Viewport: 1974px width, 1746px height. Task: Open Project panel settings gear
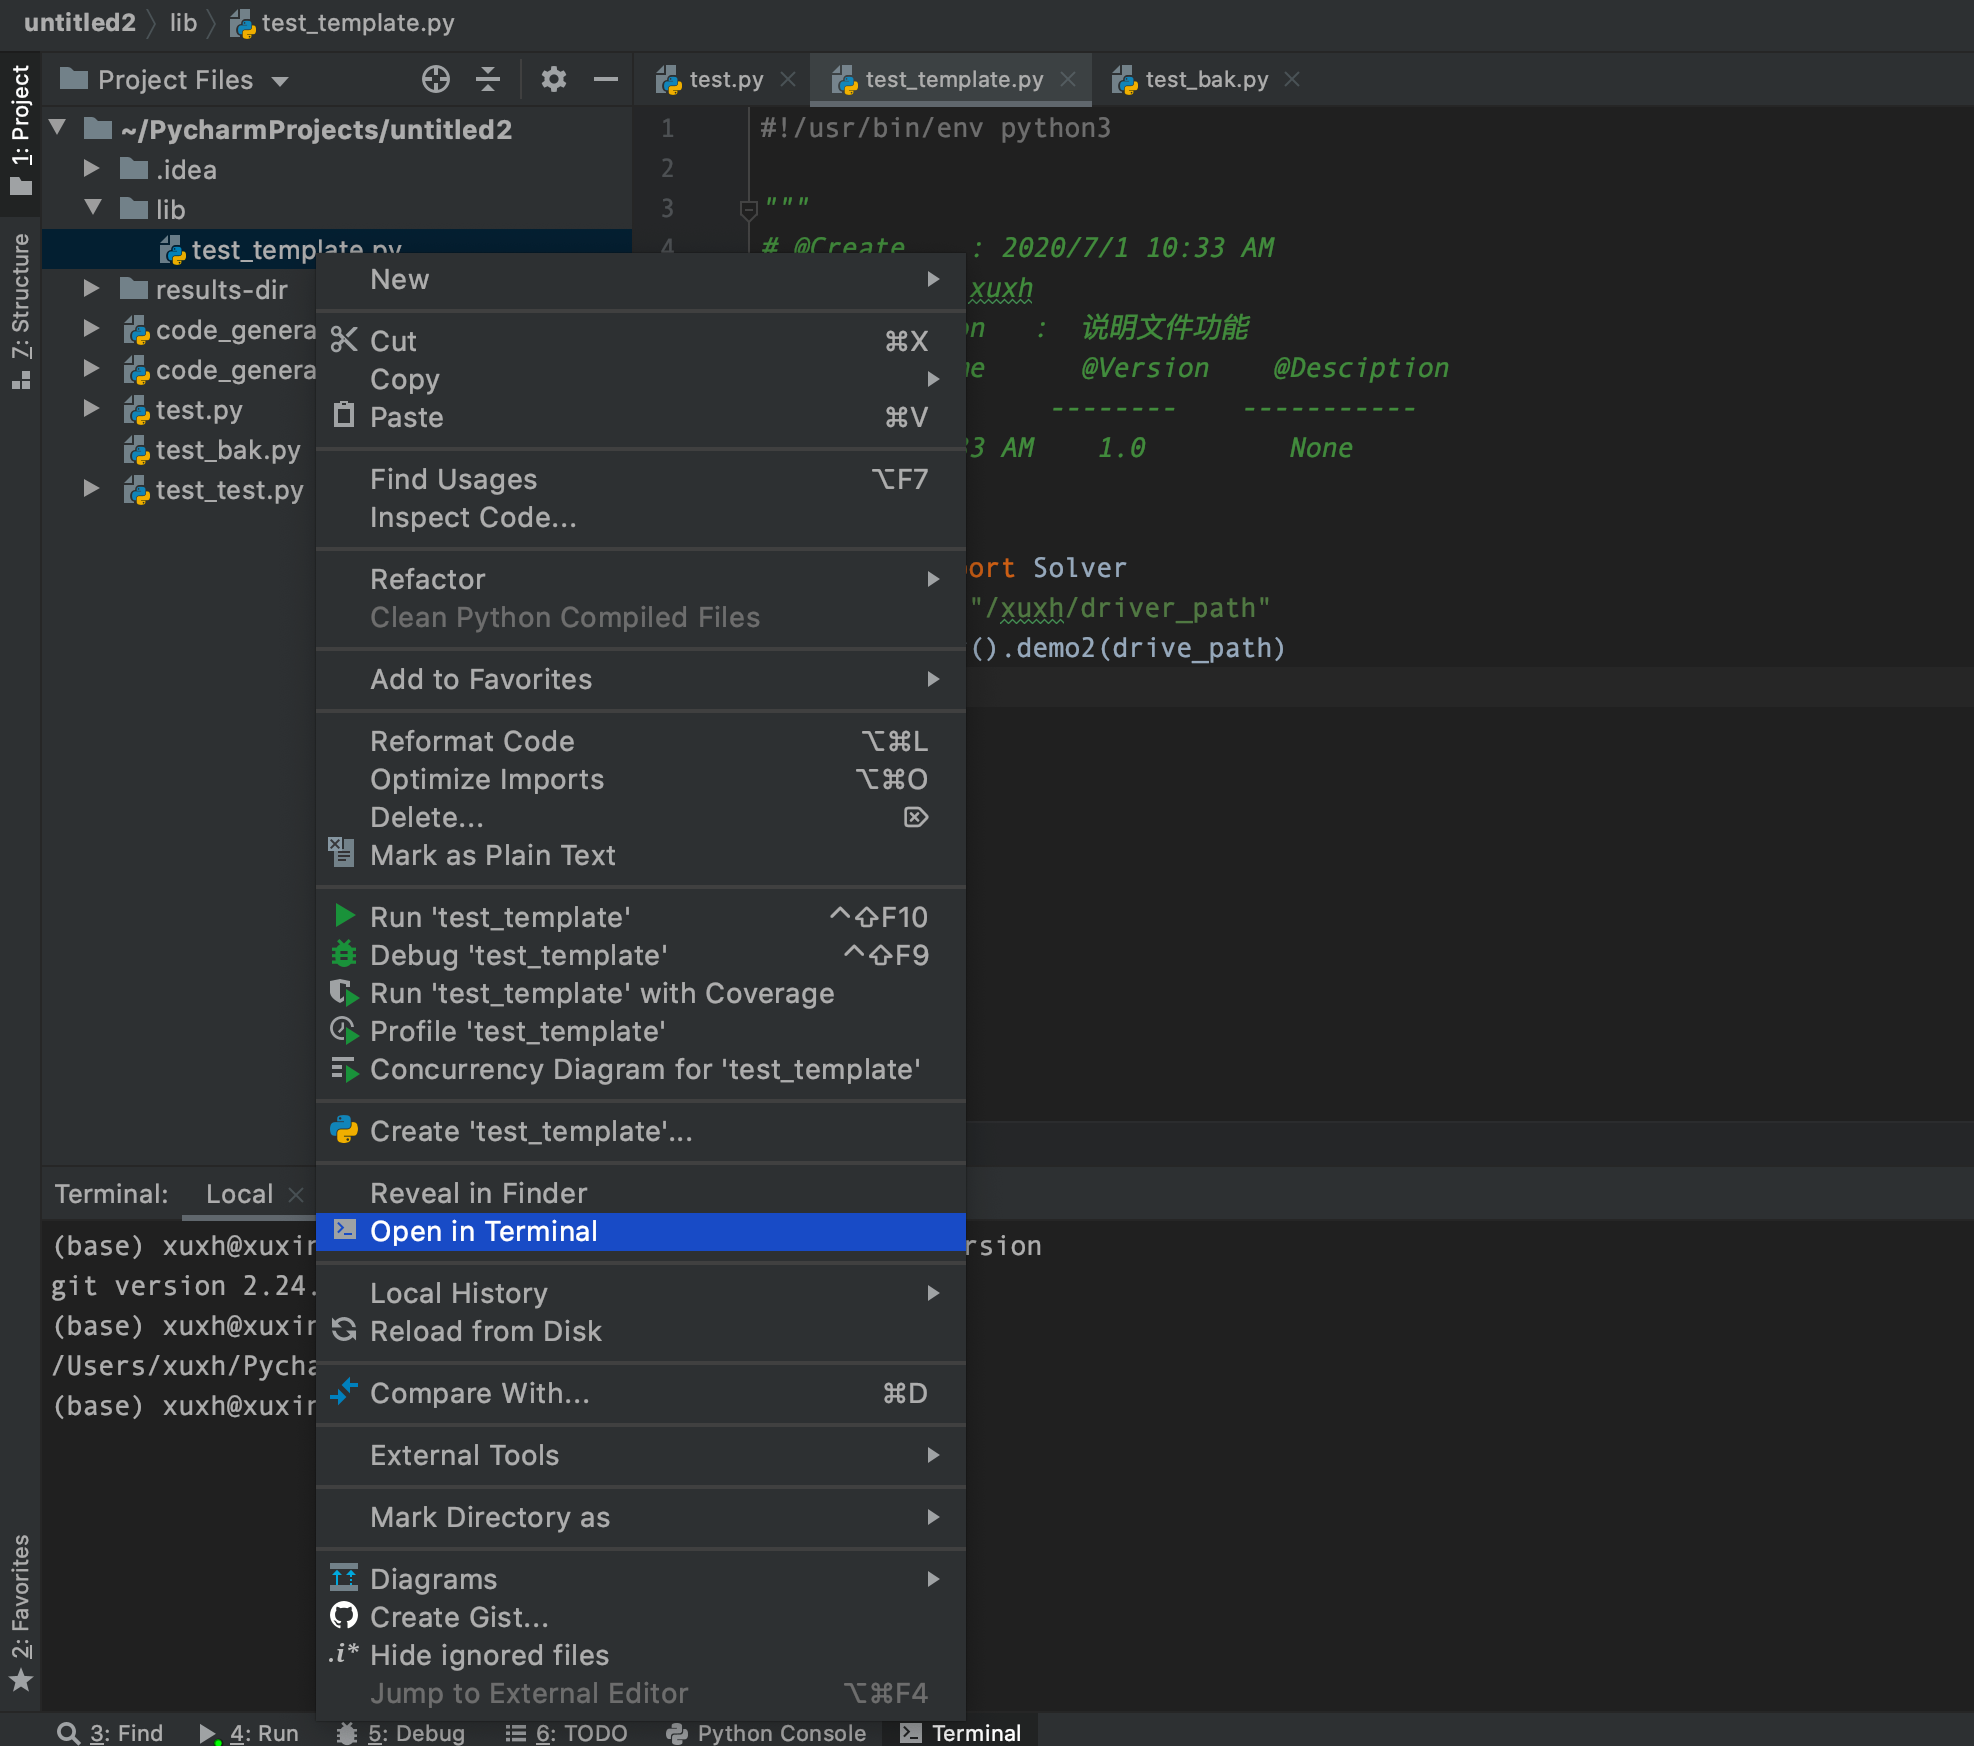(553, 79)
